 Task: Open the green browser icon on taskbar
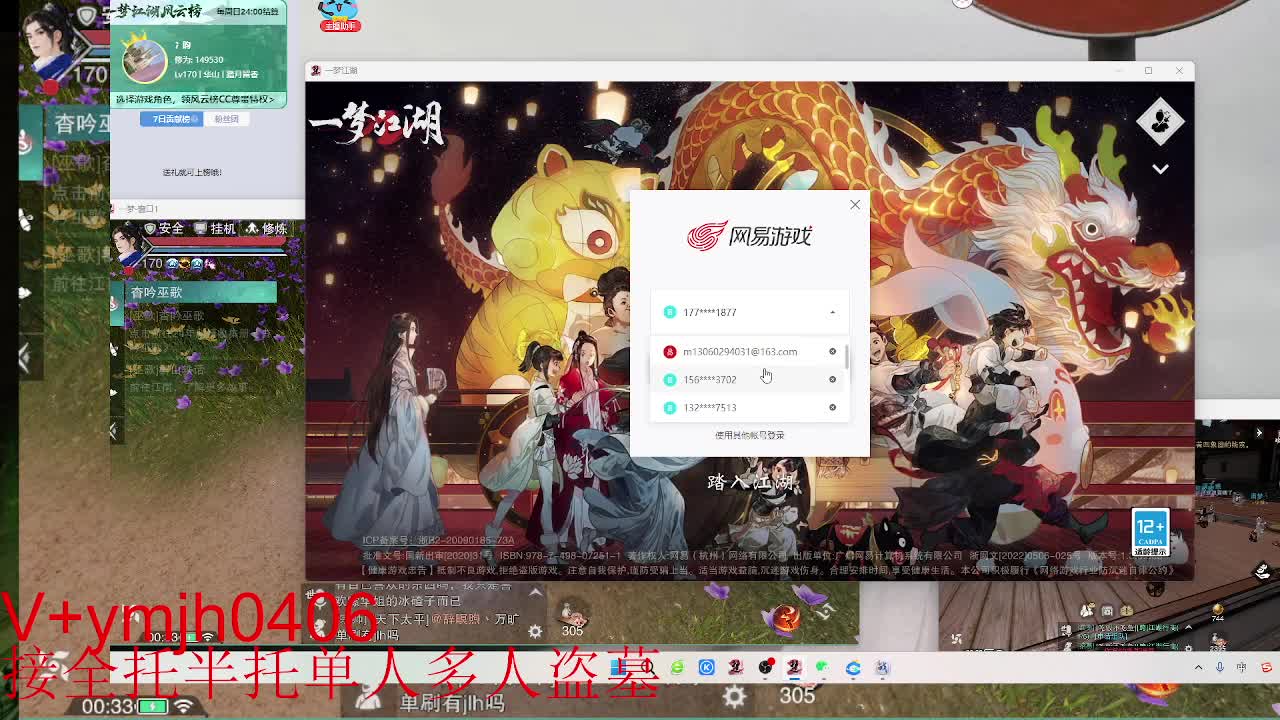[678, 667]
